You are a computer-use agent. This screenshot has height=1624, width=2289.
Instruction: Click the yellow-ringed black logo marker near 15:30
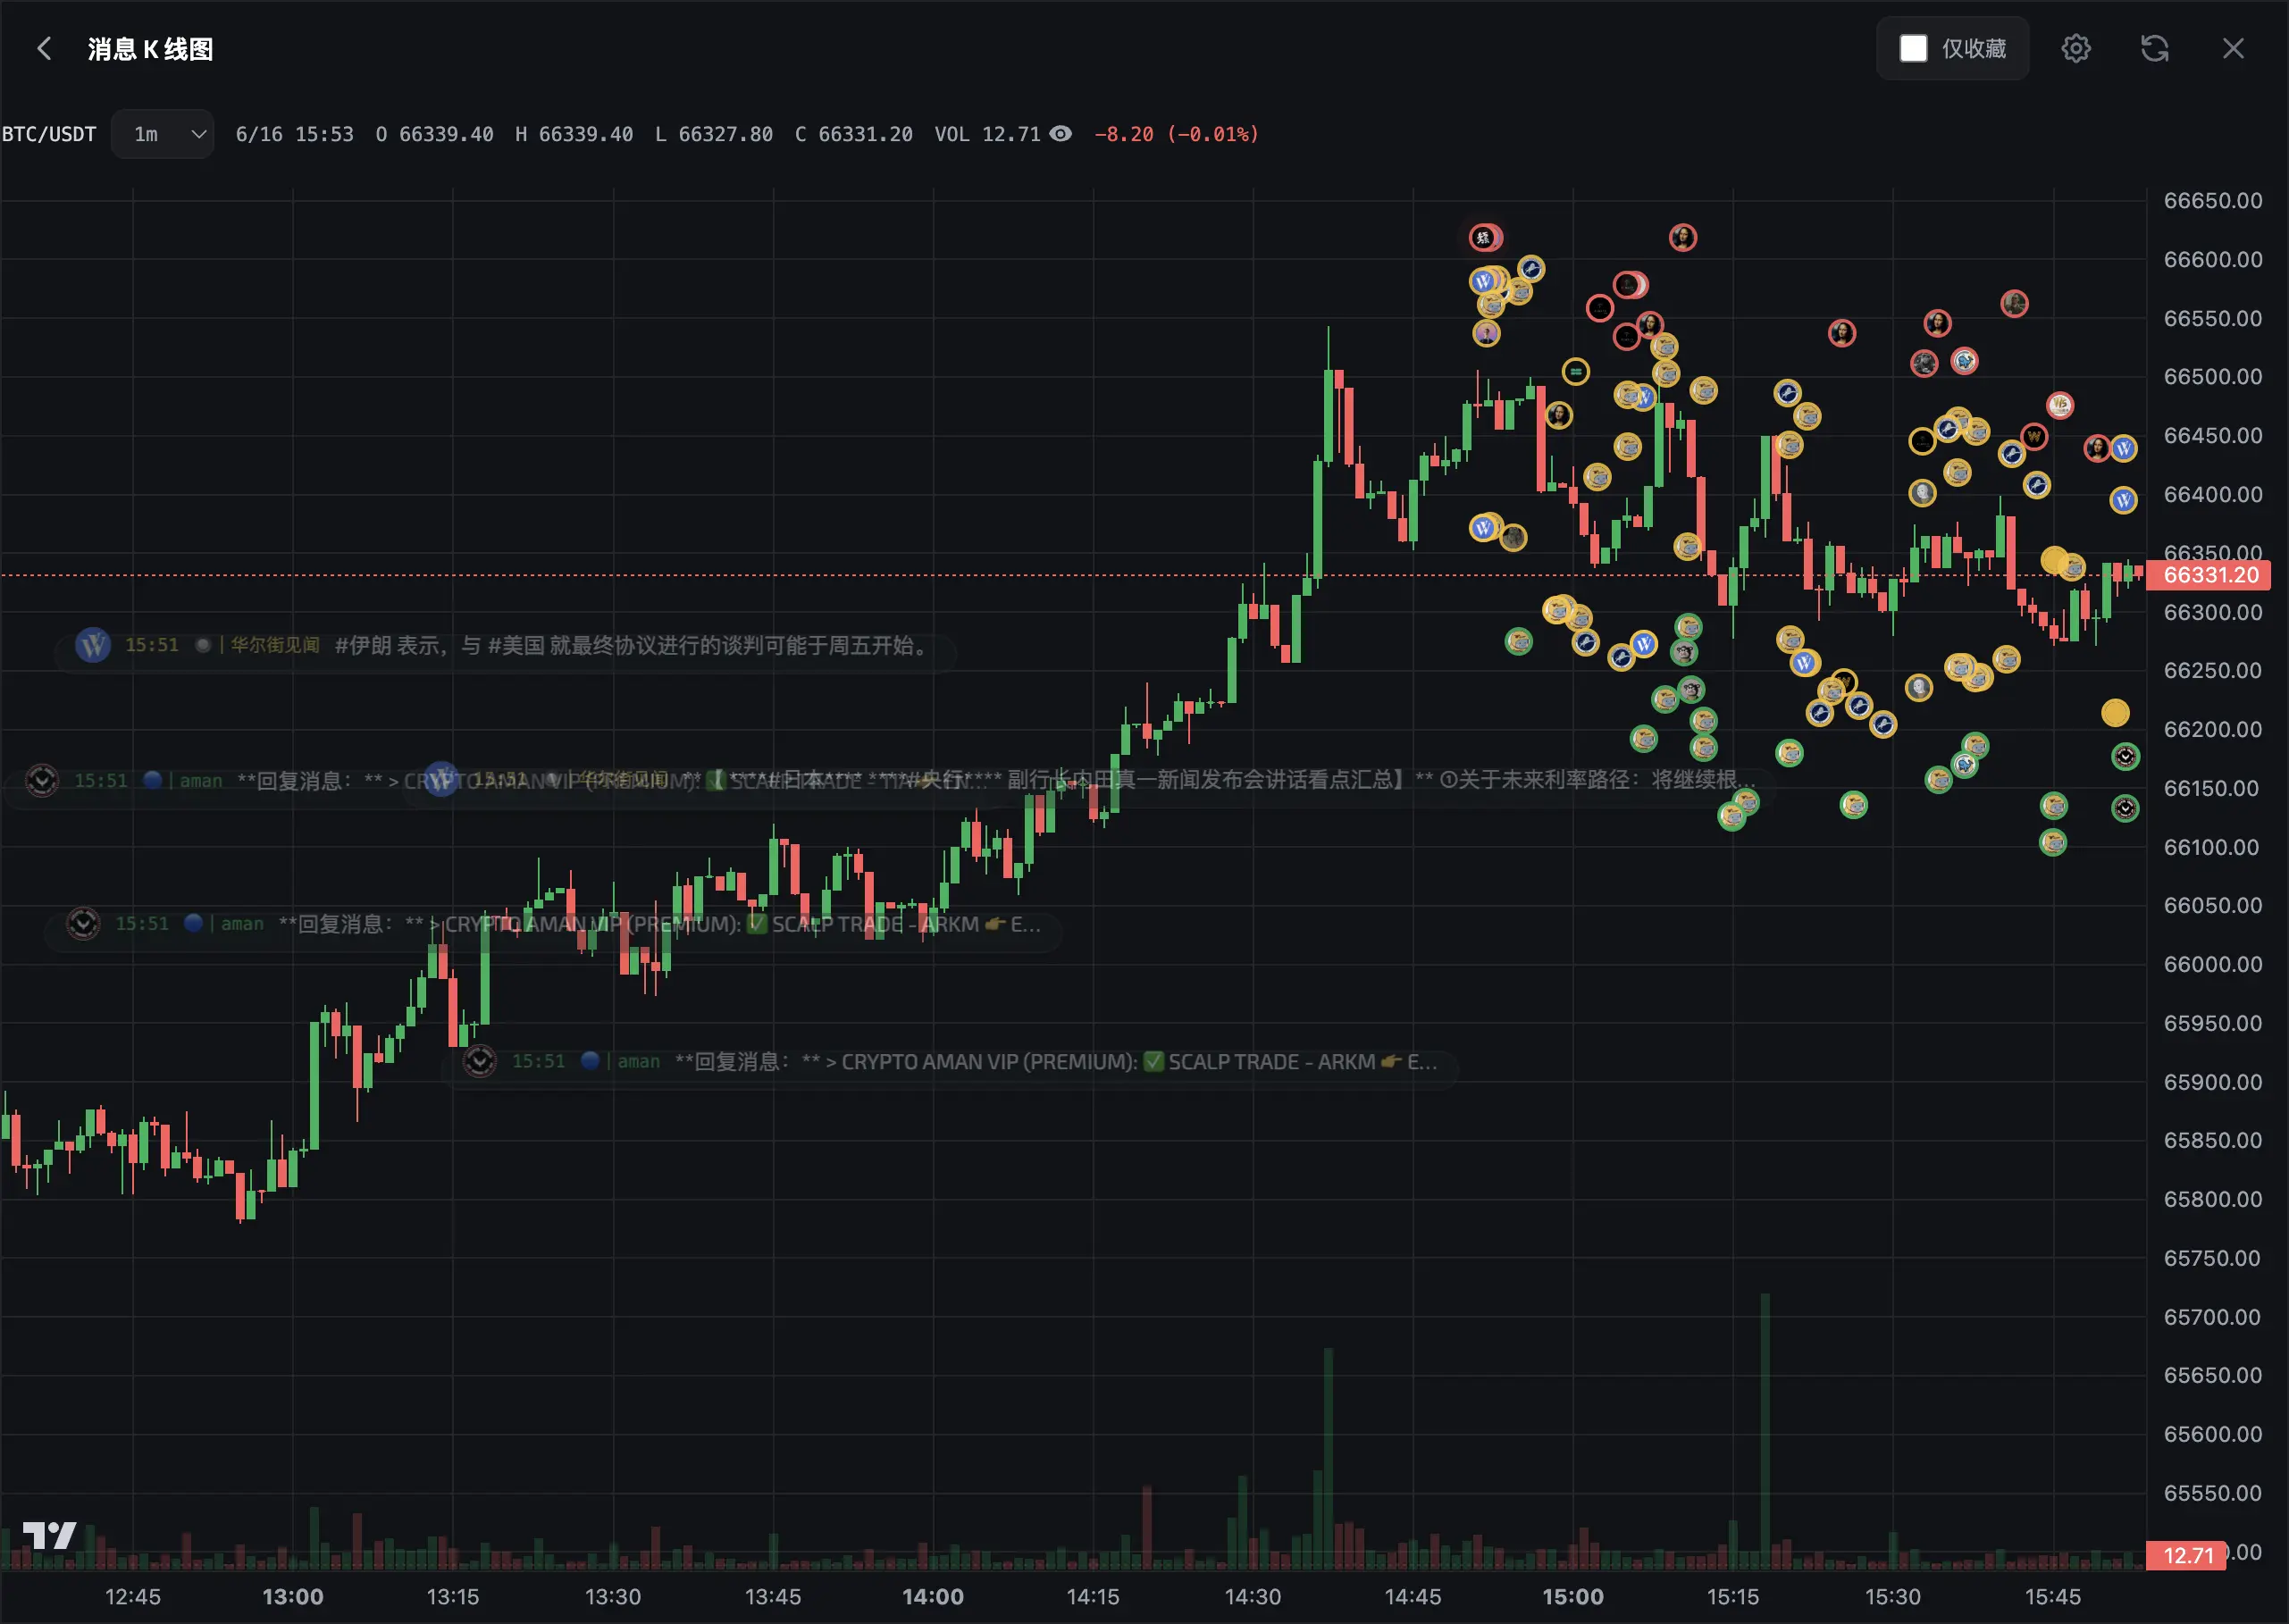pos(1922,442)
